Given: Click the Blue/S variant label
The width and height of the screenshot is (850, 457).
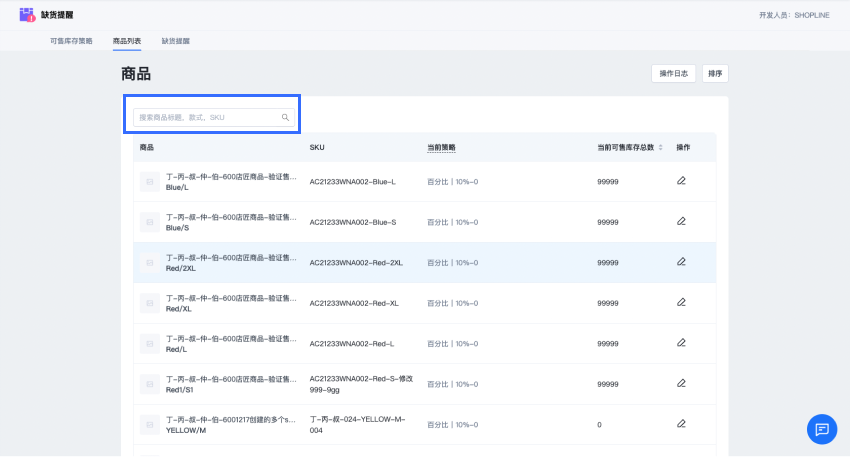Looking at the screenshot, I should (x=177, y=228).
